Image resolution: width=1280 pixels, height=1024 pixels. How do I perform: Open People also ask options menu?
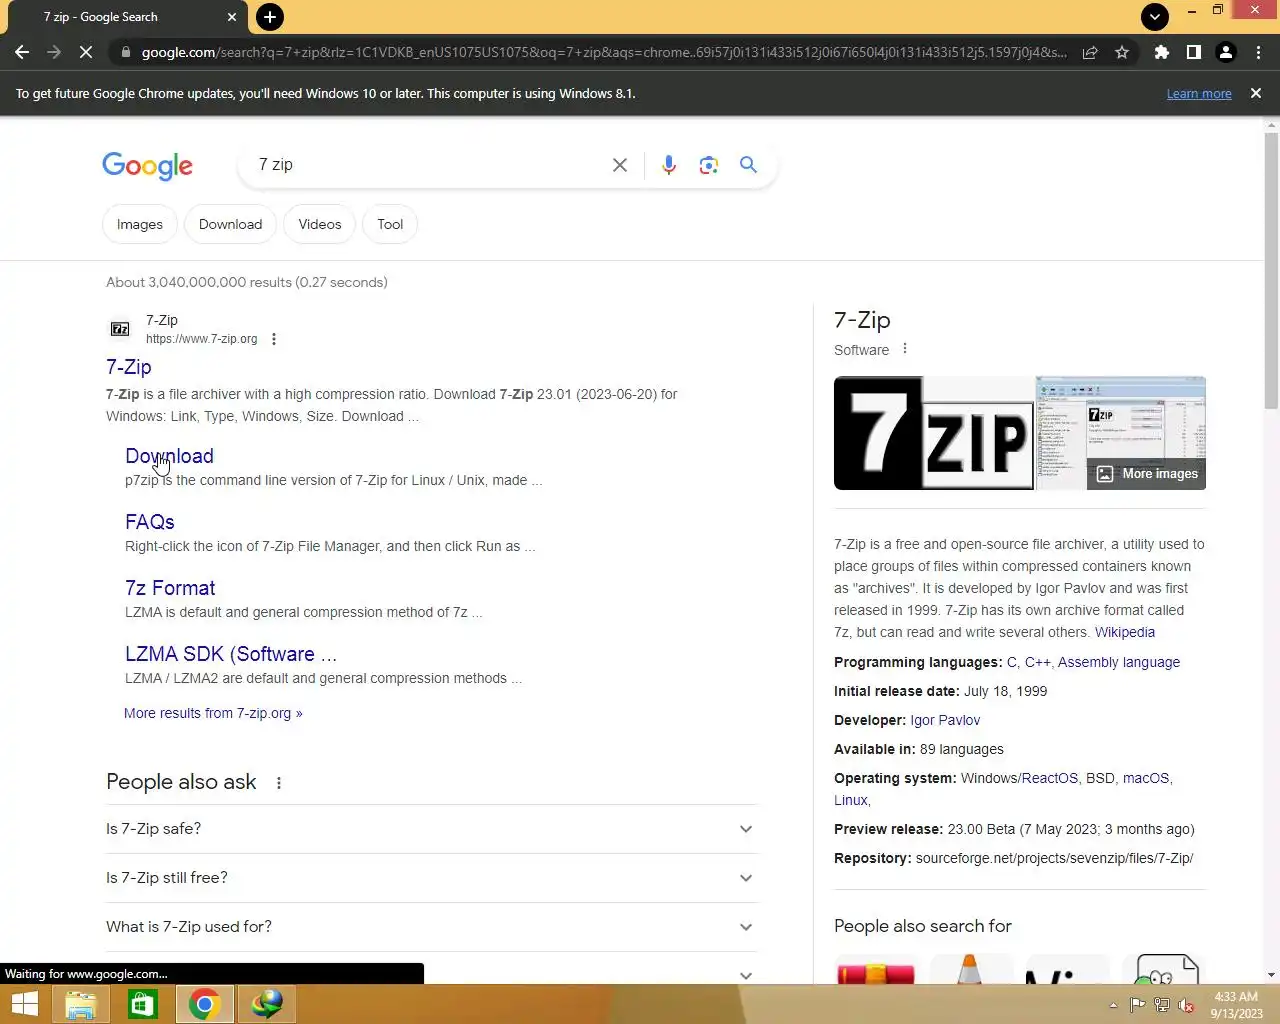[279, 783]
